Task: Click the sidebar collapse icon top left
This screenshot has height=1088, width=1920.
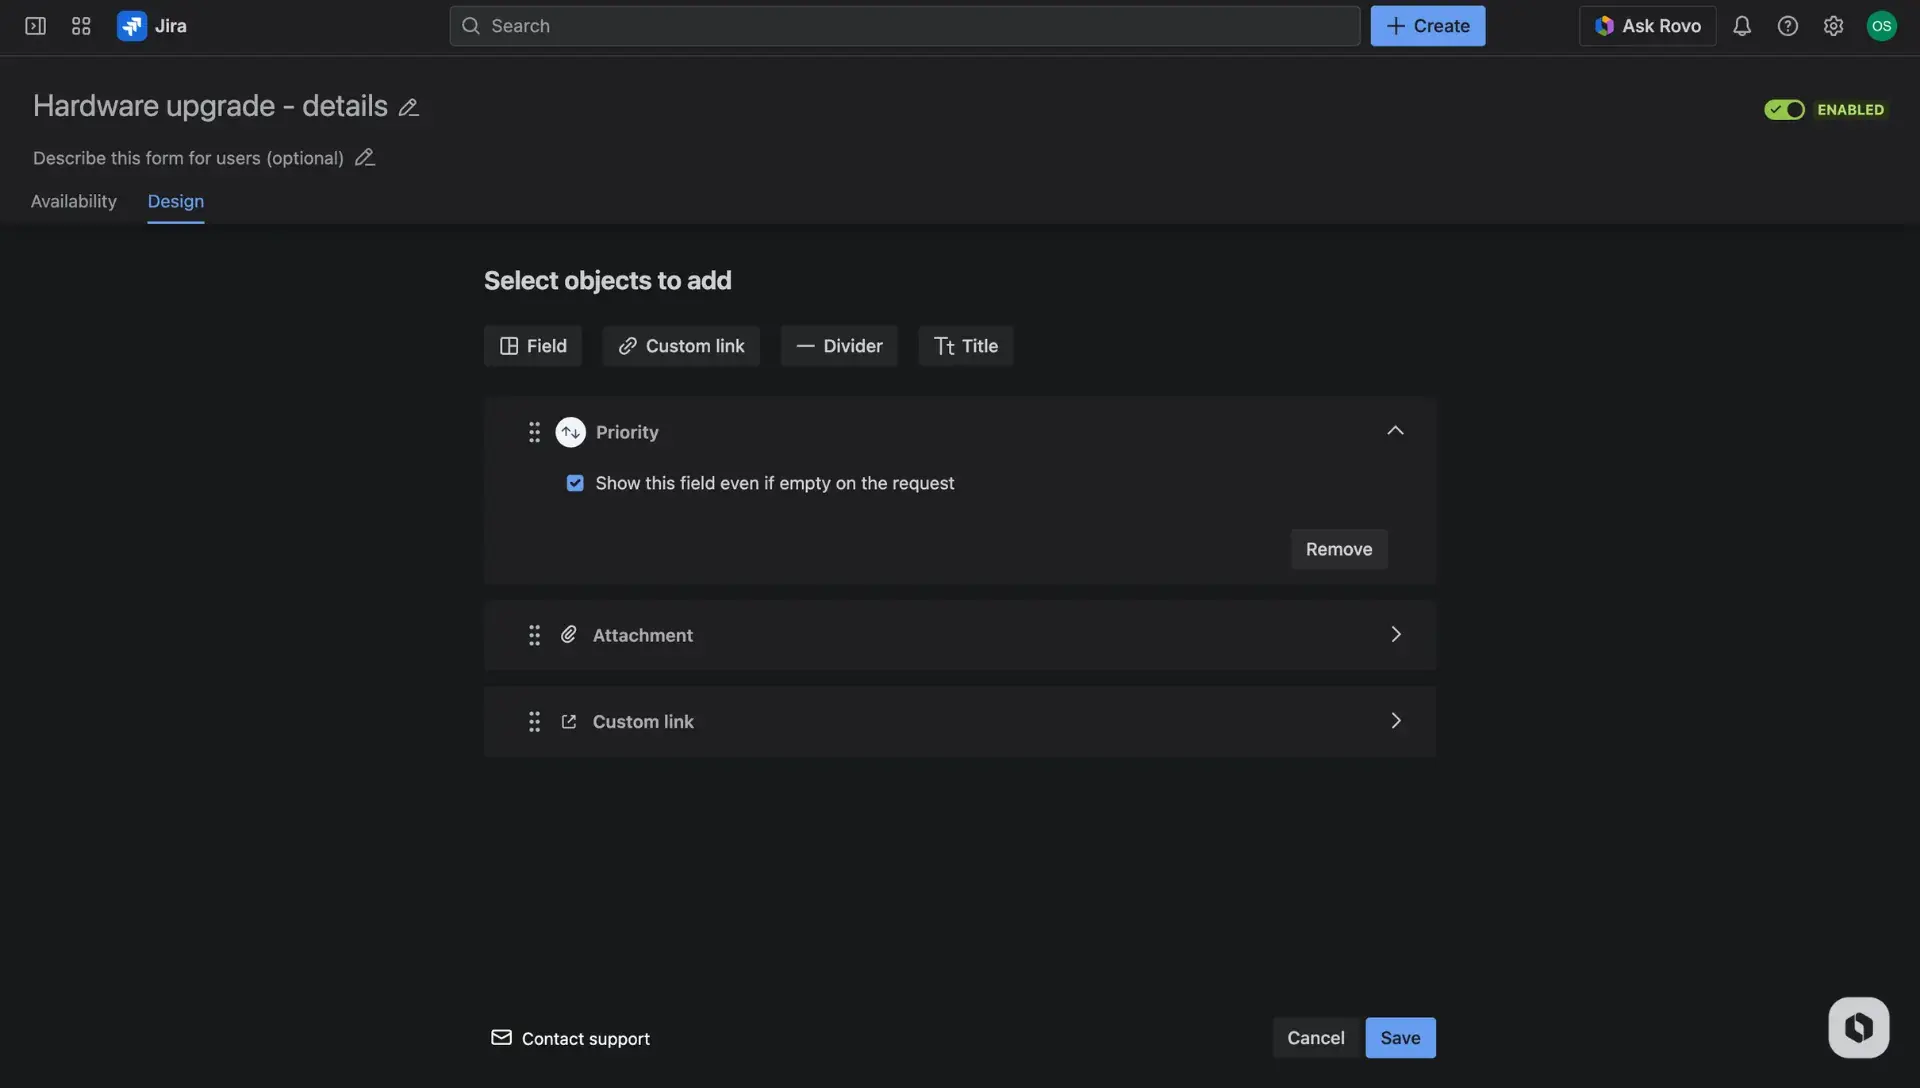Action: (34, 26)
